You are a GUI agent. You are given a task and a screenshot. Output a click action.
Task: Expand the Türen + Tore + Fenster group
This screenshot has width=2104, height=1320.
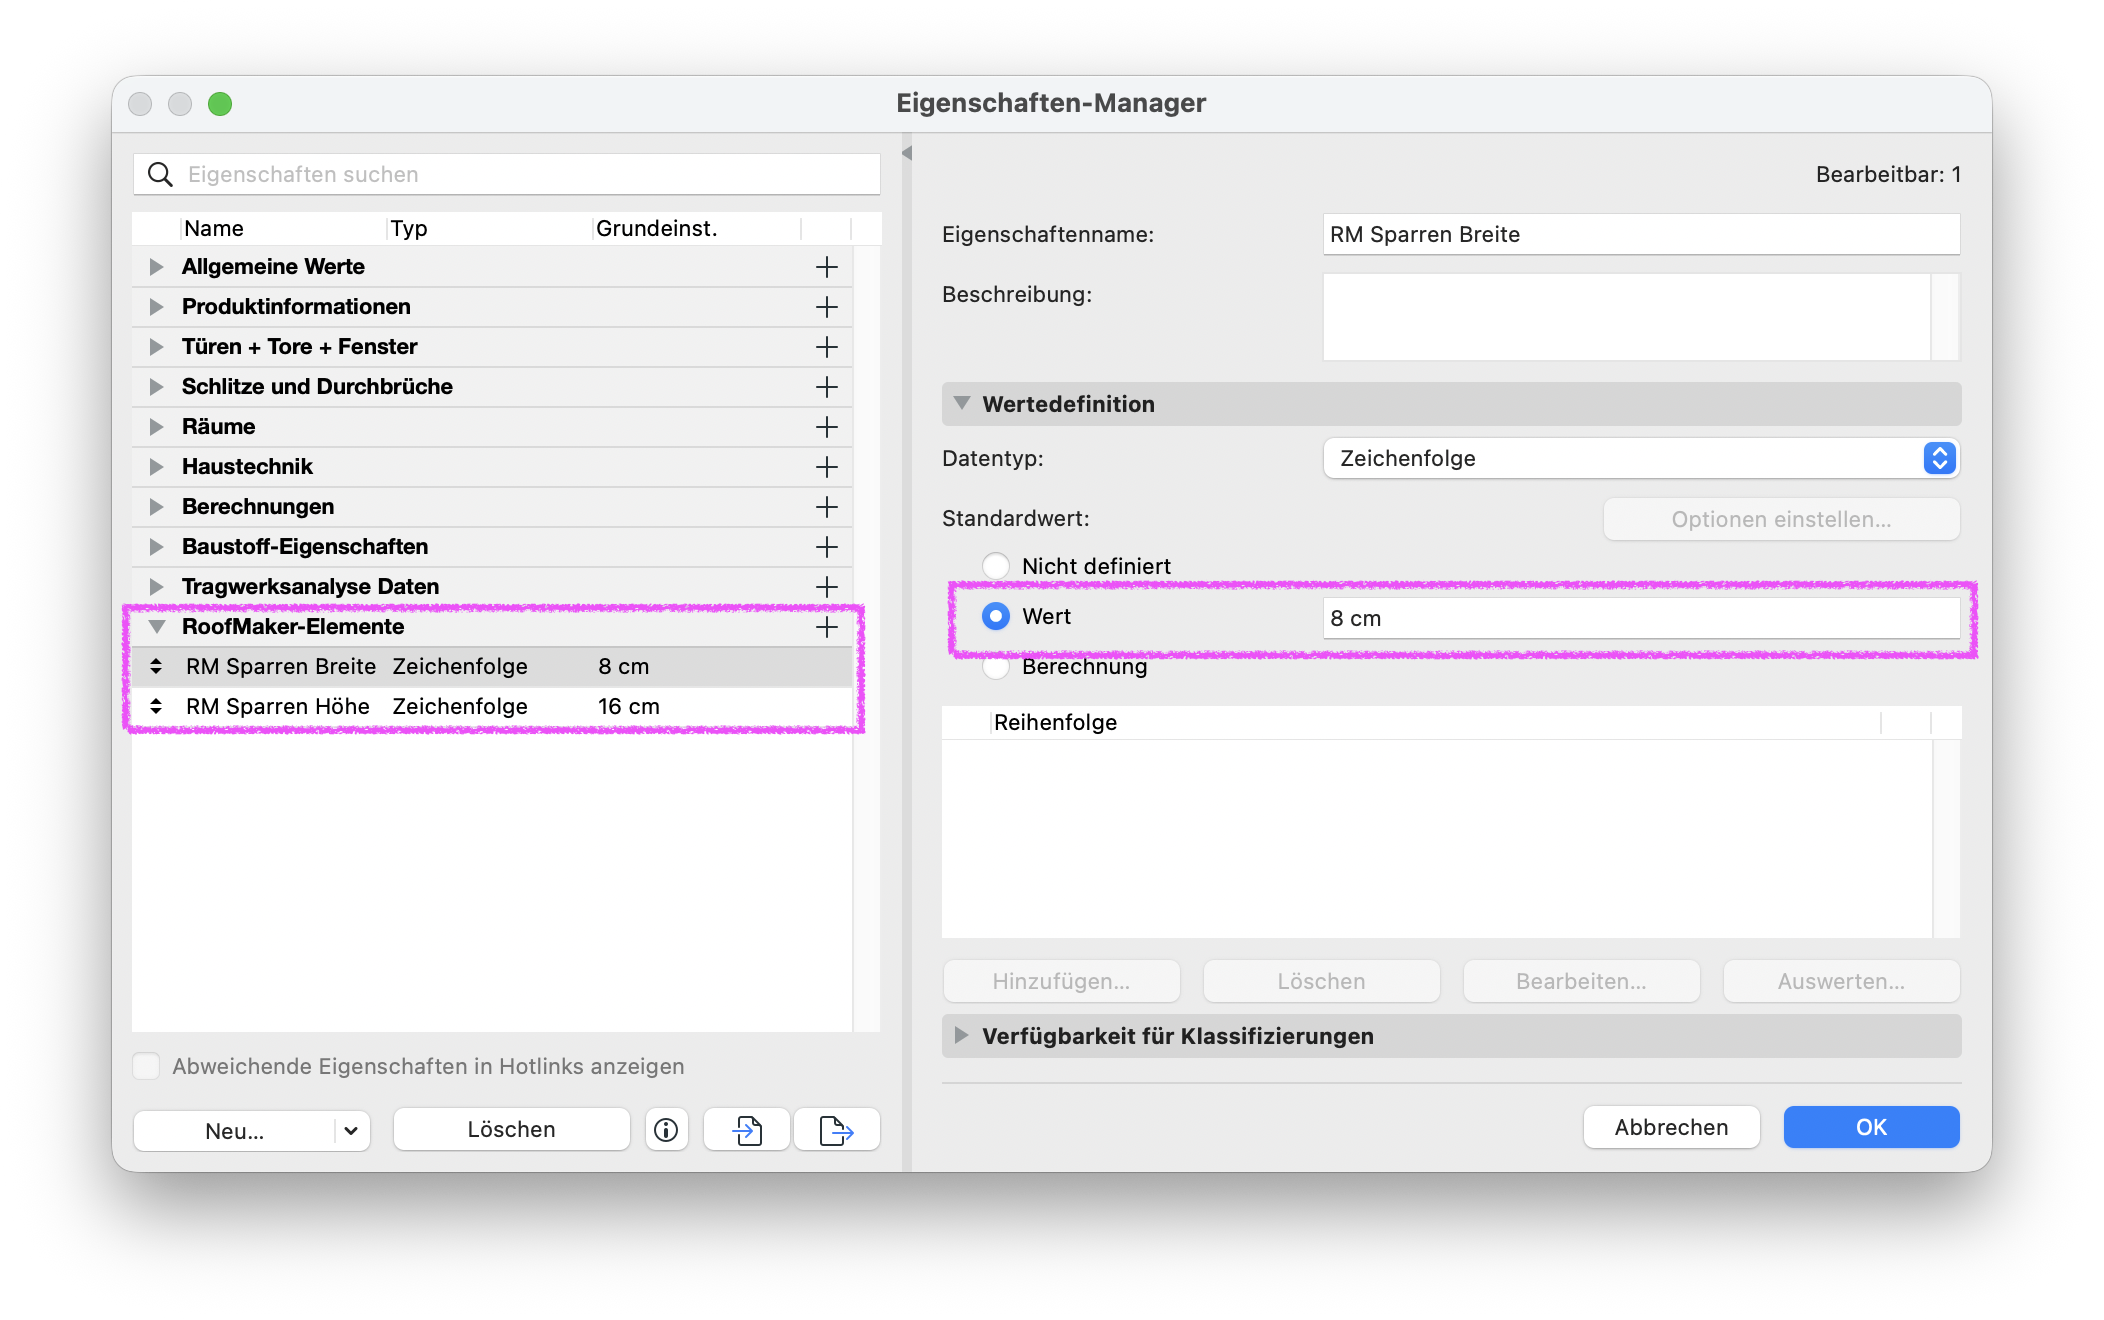[156, 347]
